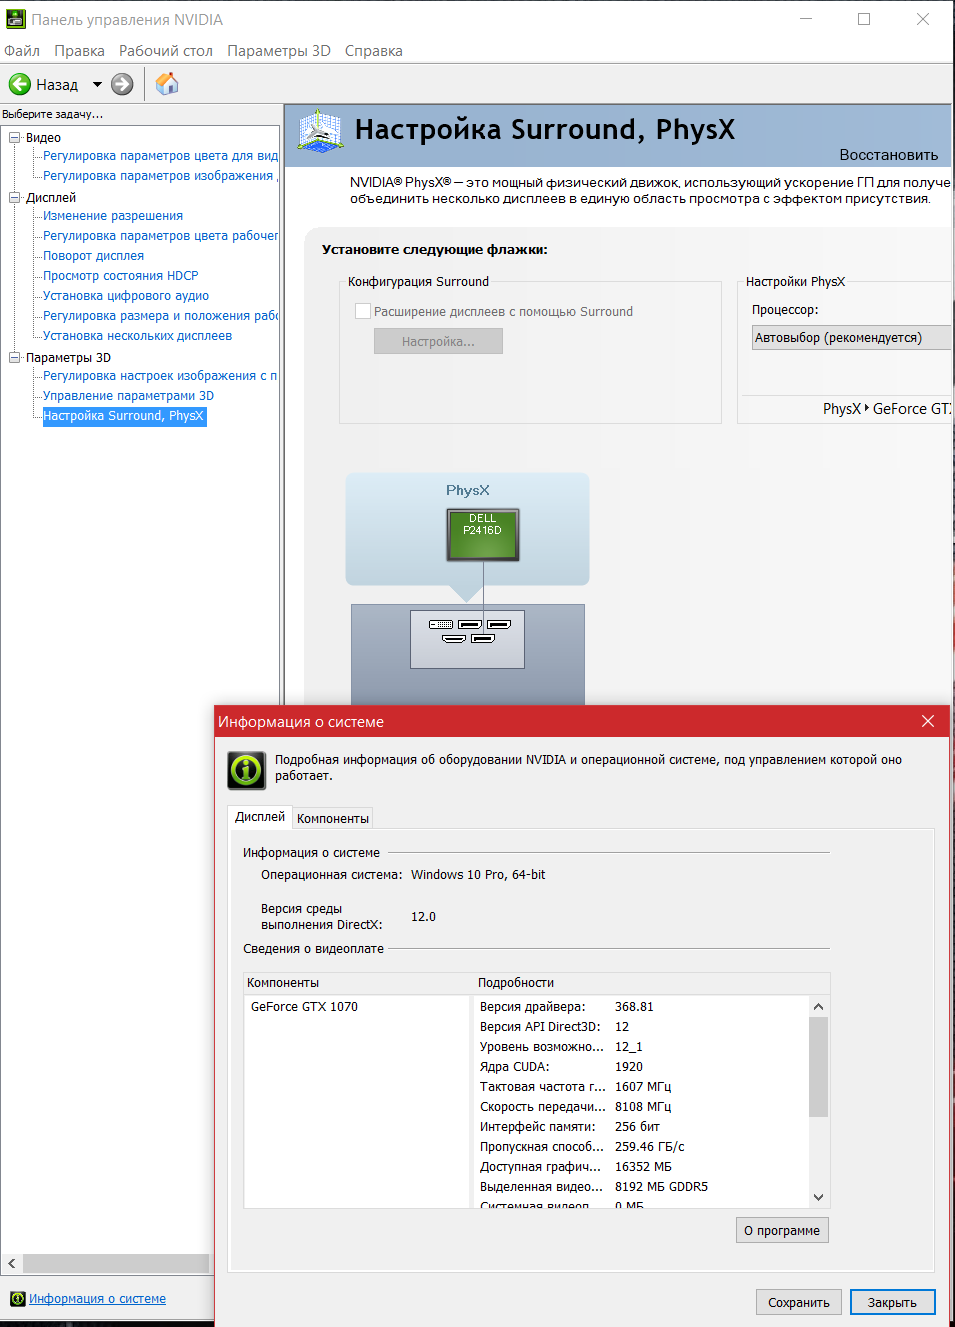Click the Закрыть button
Image resolution: width=955 pixels, height=1327 pixels.
tap(892, 1302)
